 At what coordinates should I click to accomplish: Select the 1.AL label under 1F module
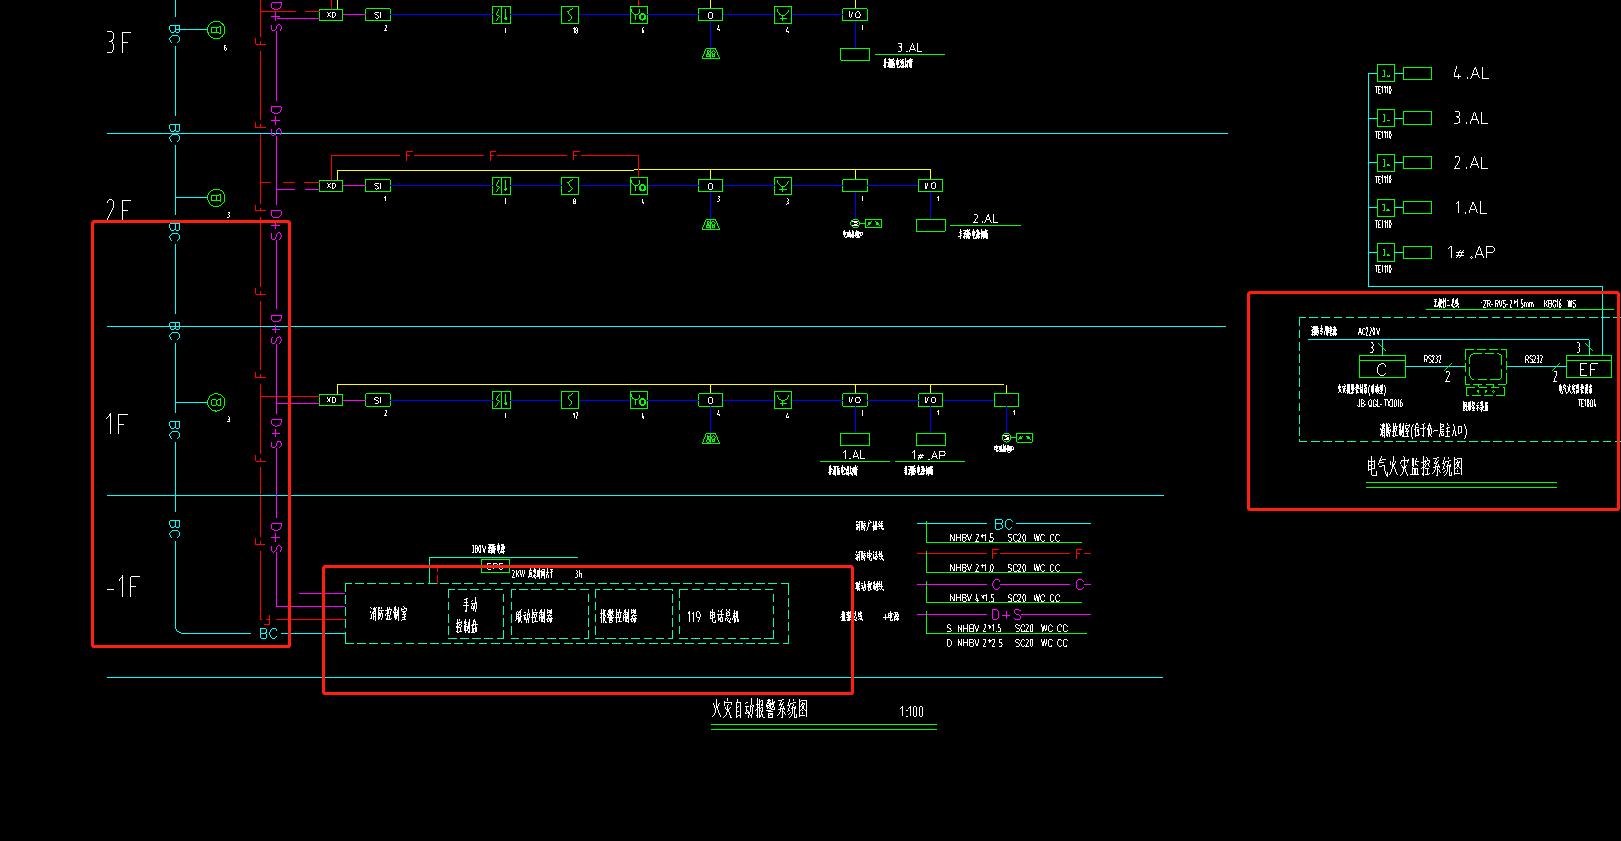point(853,455)
